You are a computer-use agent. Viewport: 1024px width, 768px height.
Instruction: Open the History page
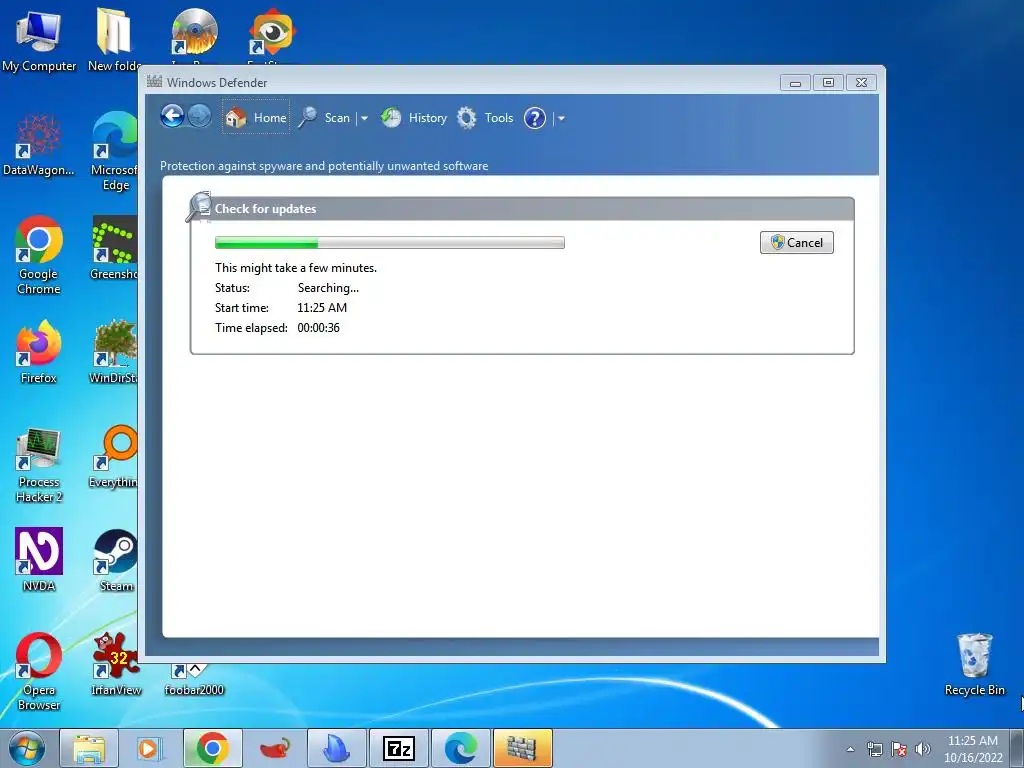click(x=414, y=118)
